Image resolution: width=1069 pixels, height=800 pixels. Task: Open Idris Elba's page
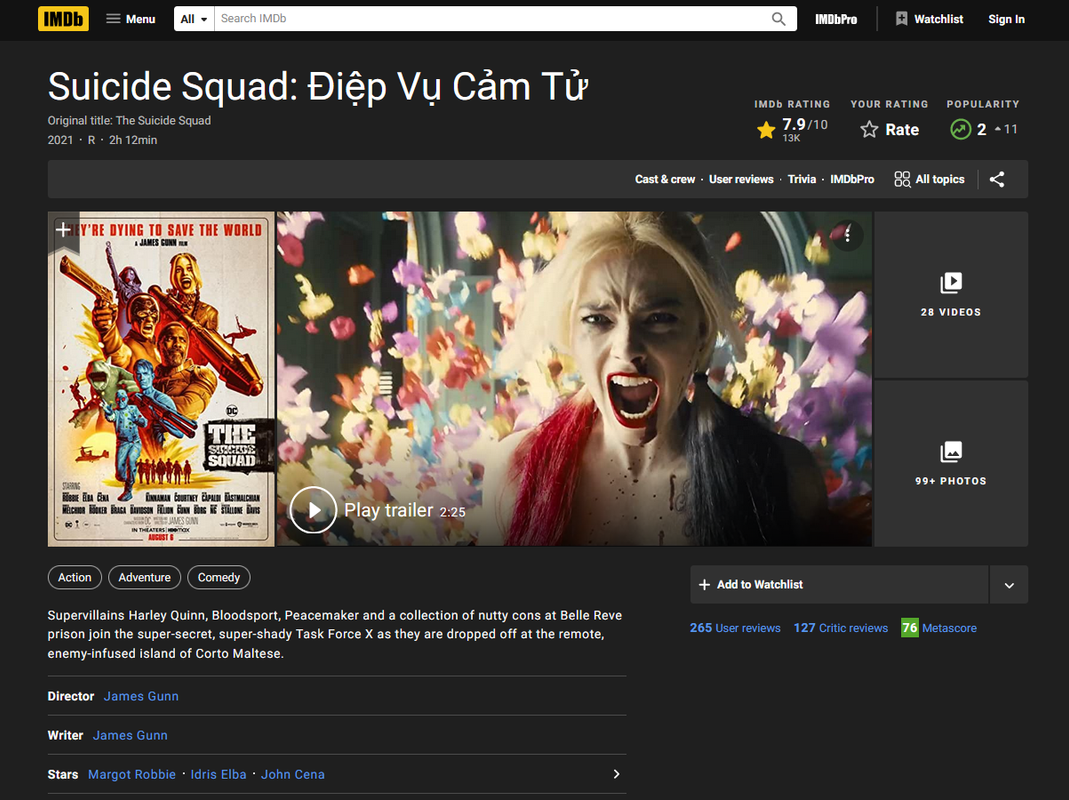click(x=218, y=775)
